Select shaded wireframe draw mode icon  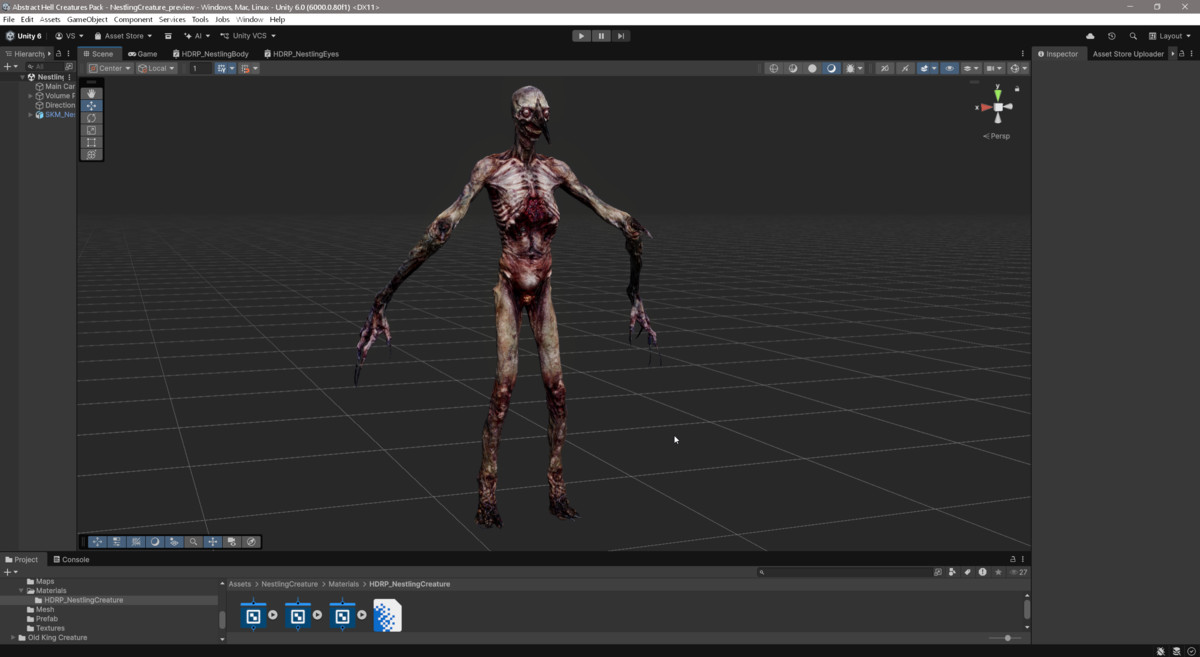tap(793, 68)
